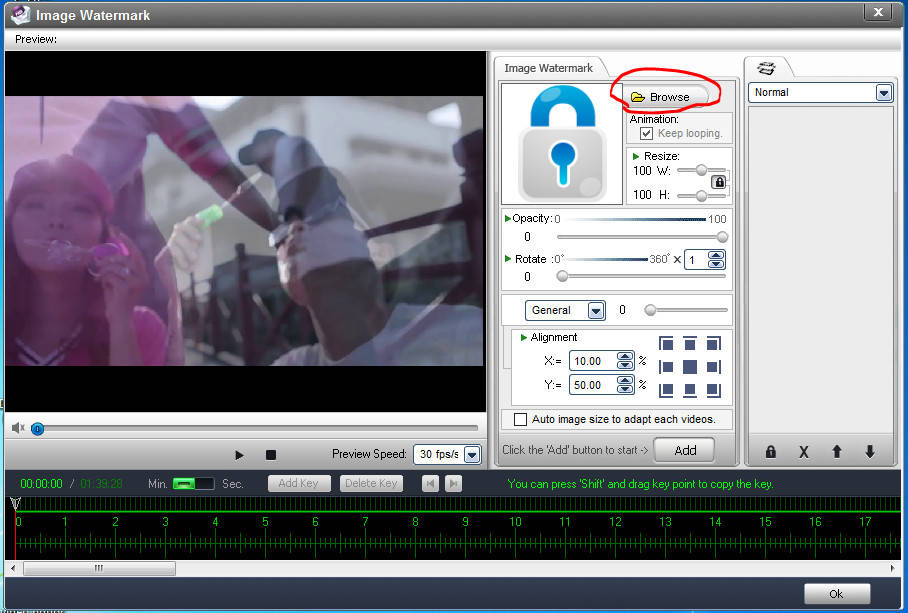The image size is (908, 613).
Task: Jump to the next key point
Action: pos(453,483)
